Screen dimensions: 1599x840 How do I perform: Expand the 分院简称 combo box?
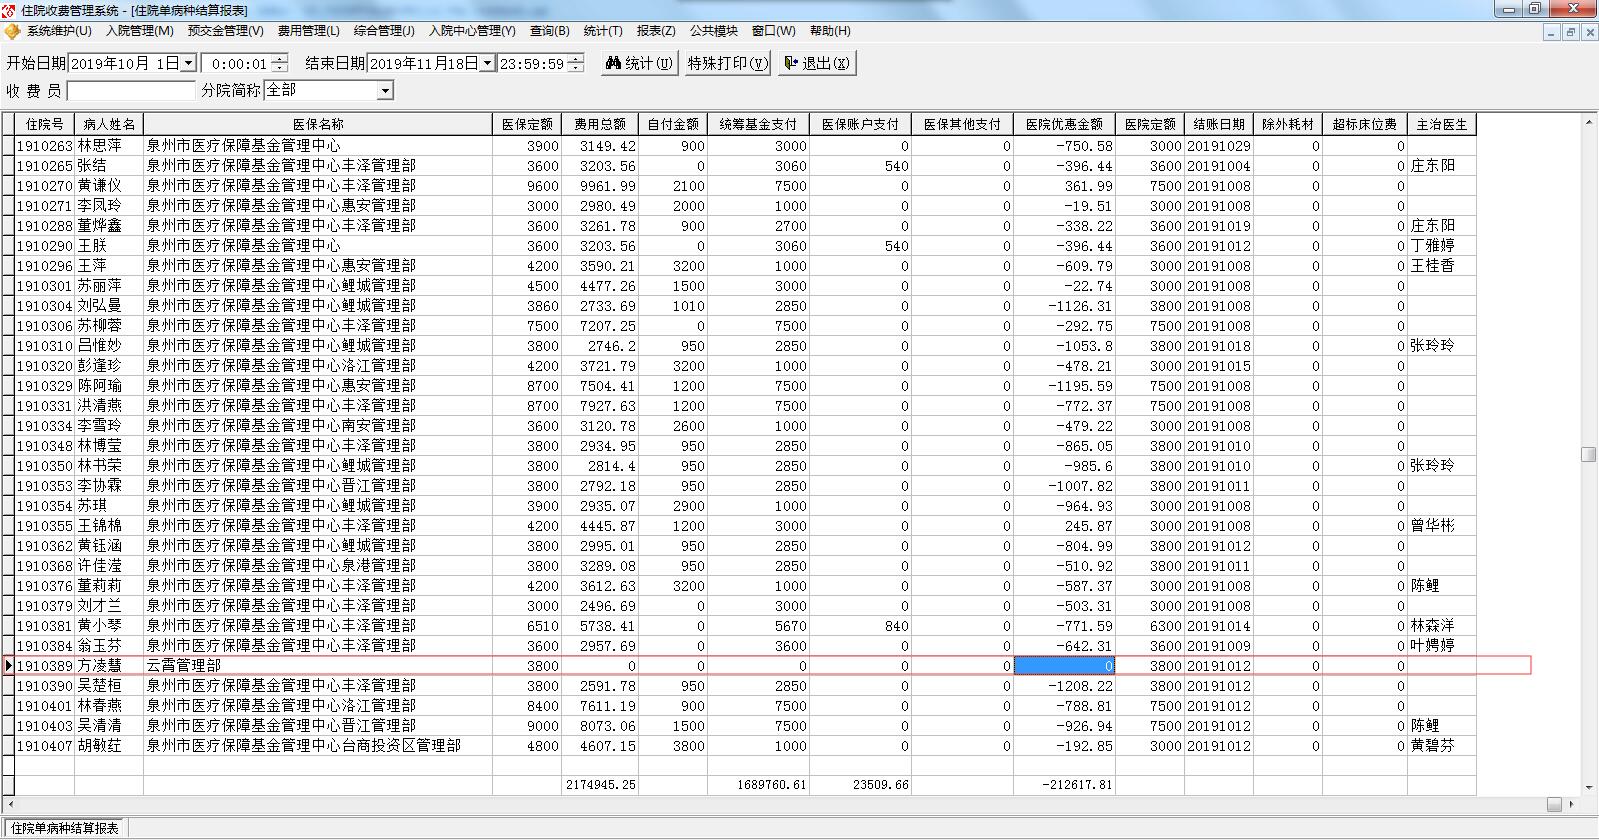click(x=385, y=91)
